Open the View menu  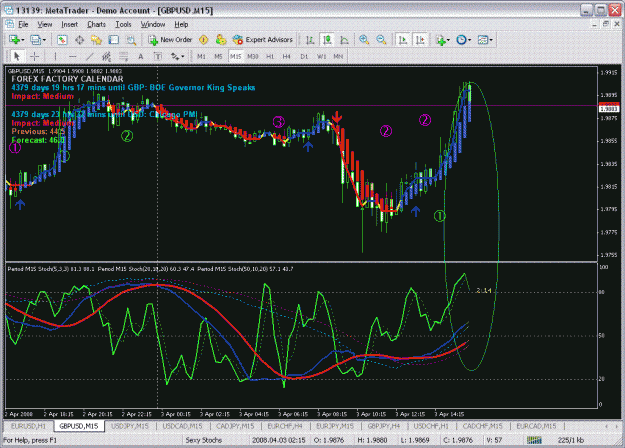[45, 24]
